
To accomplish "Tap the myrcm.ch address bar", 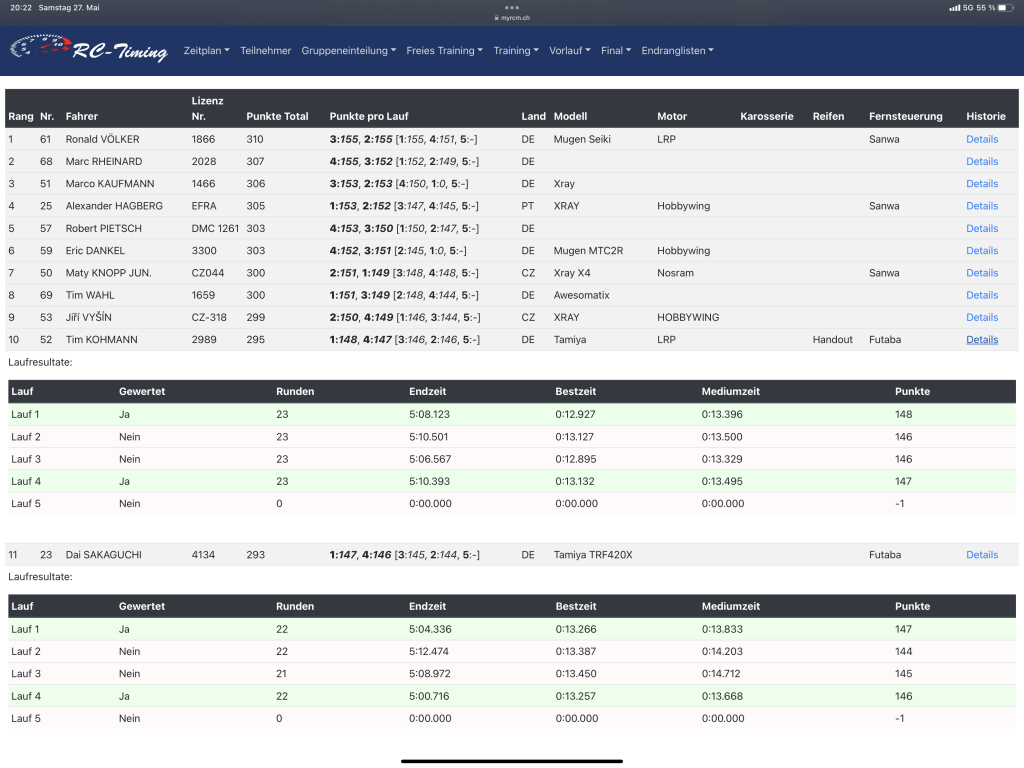I will point(516,17).
